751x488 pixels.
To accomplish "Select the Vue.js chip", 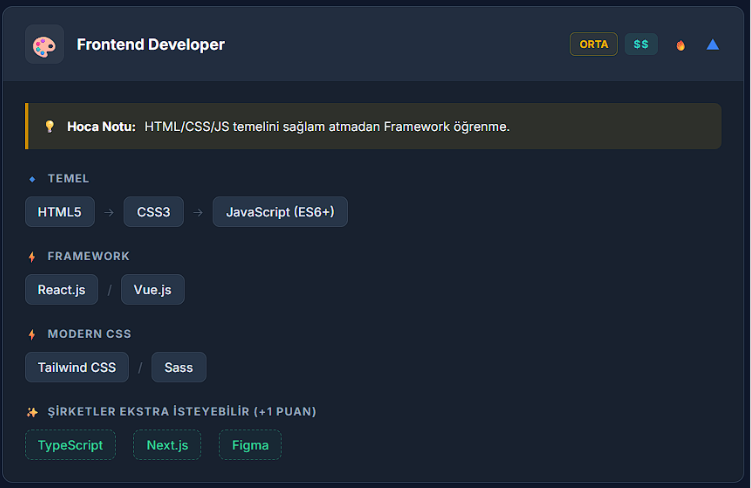I will 152,290.
